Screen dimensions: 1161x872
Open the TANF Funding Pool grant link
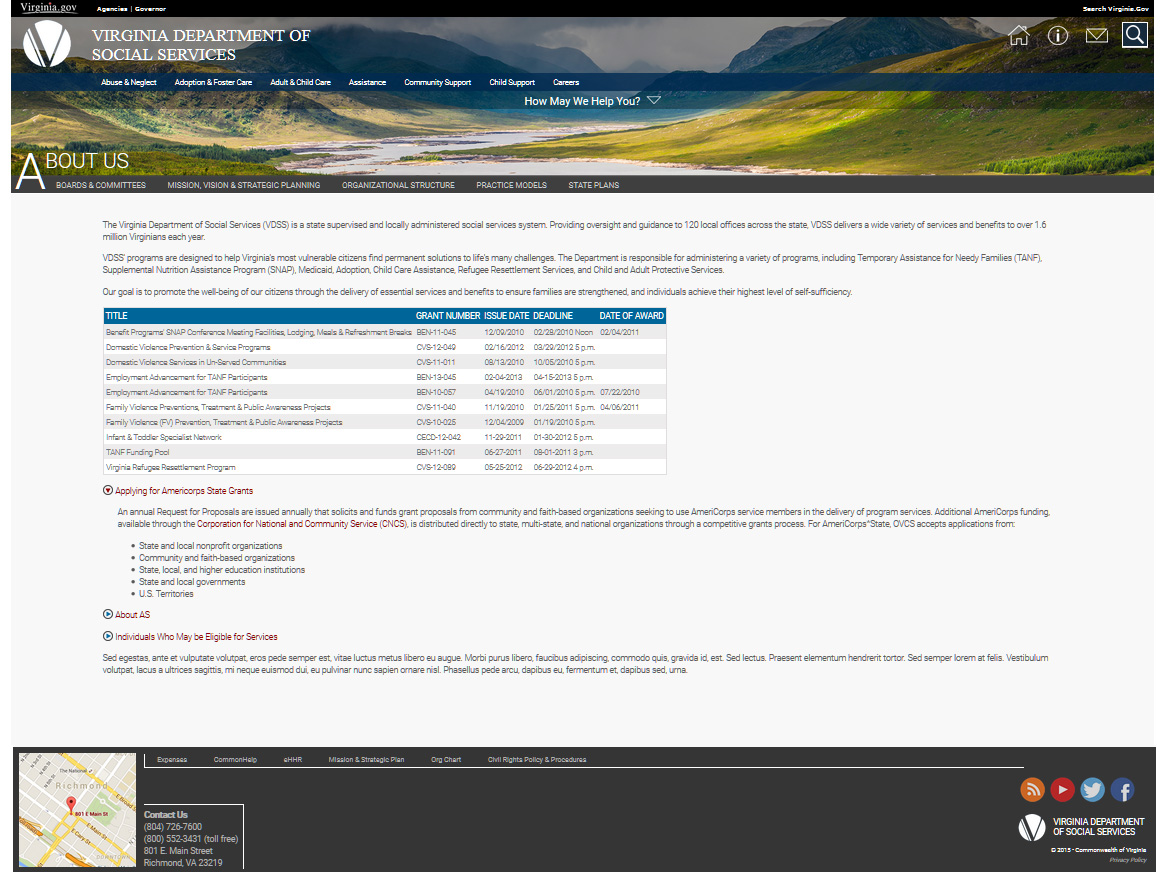(138, 453)
